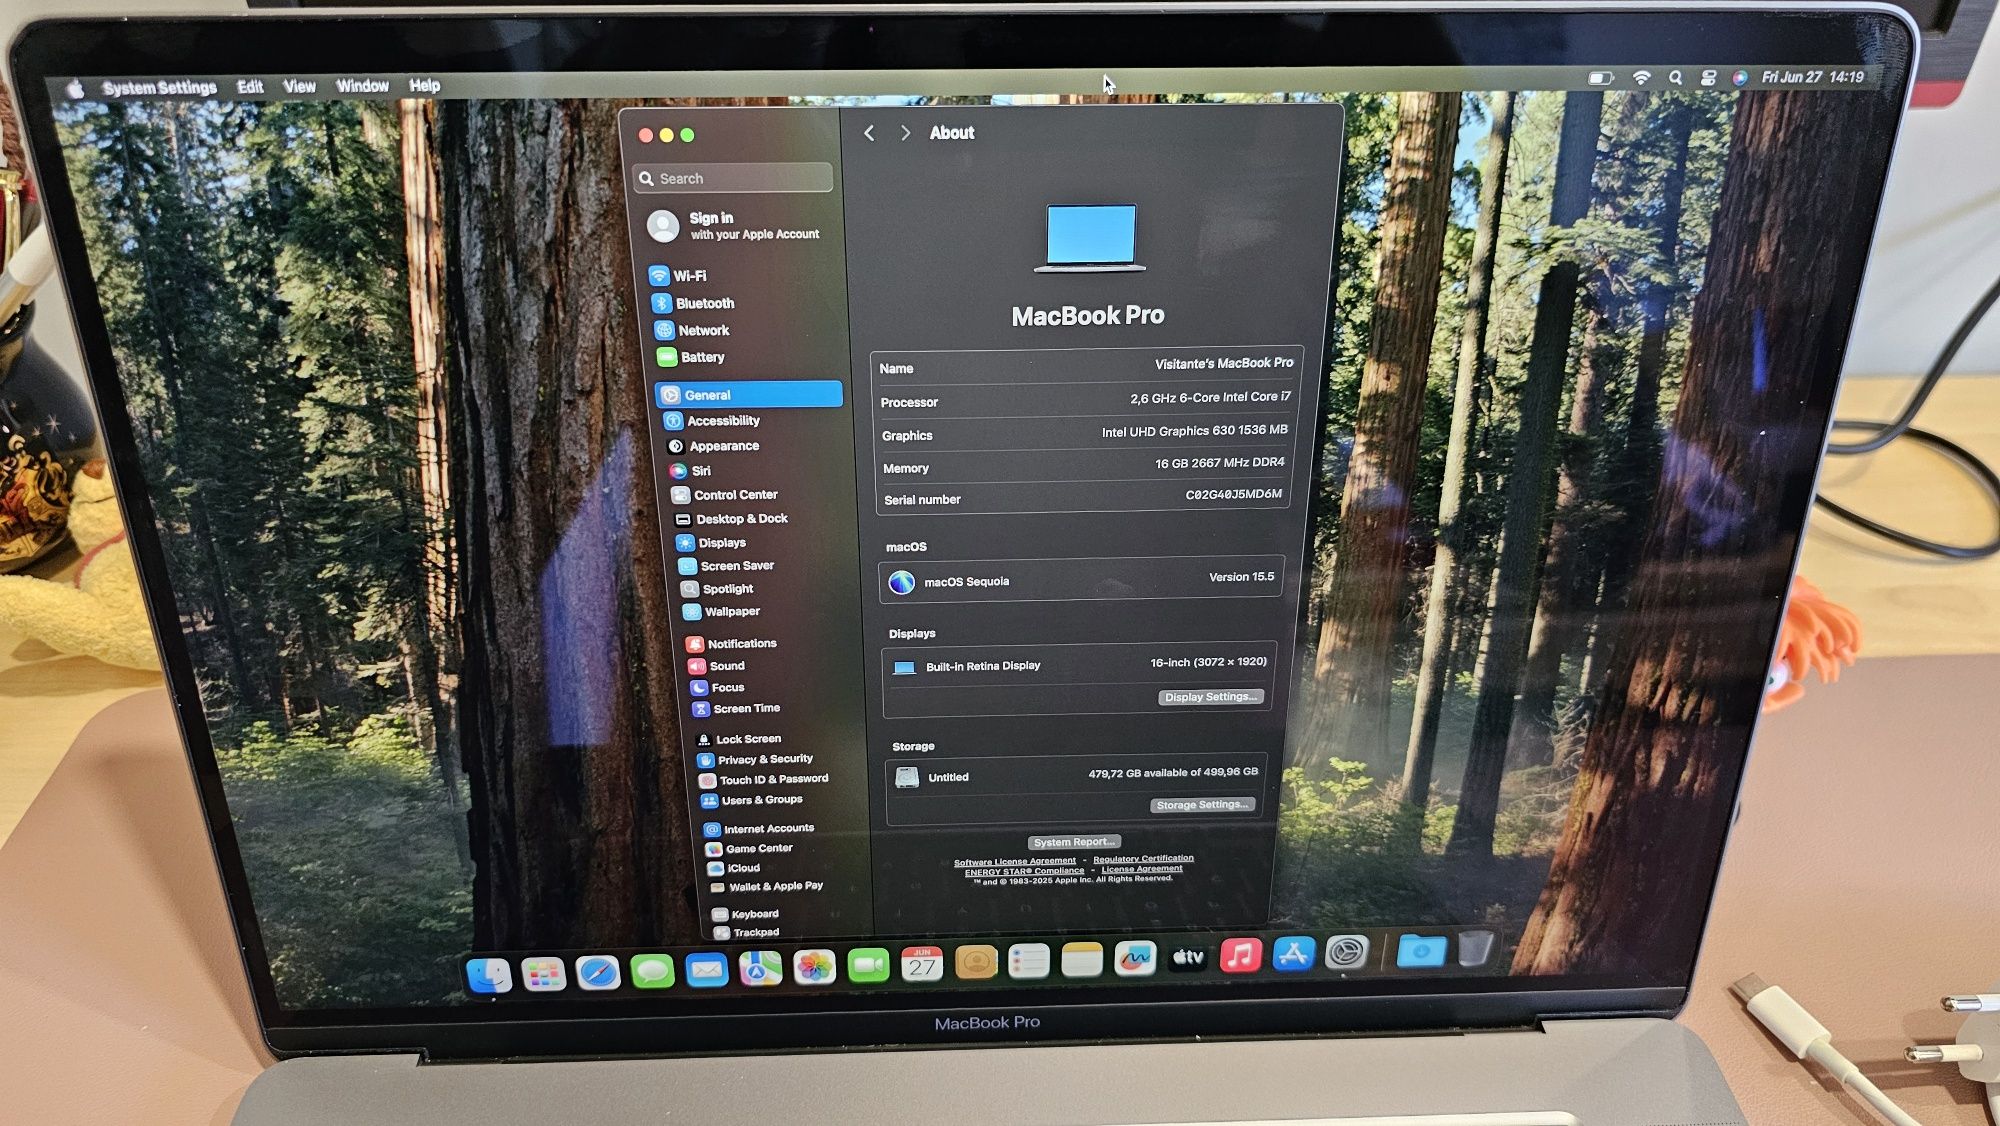Open the System Settings menu
The height and width of the screenshot is (1126, 2000).
click(x=159, y=88)
